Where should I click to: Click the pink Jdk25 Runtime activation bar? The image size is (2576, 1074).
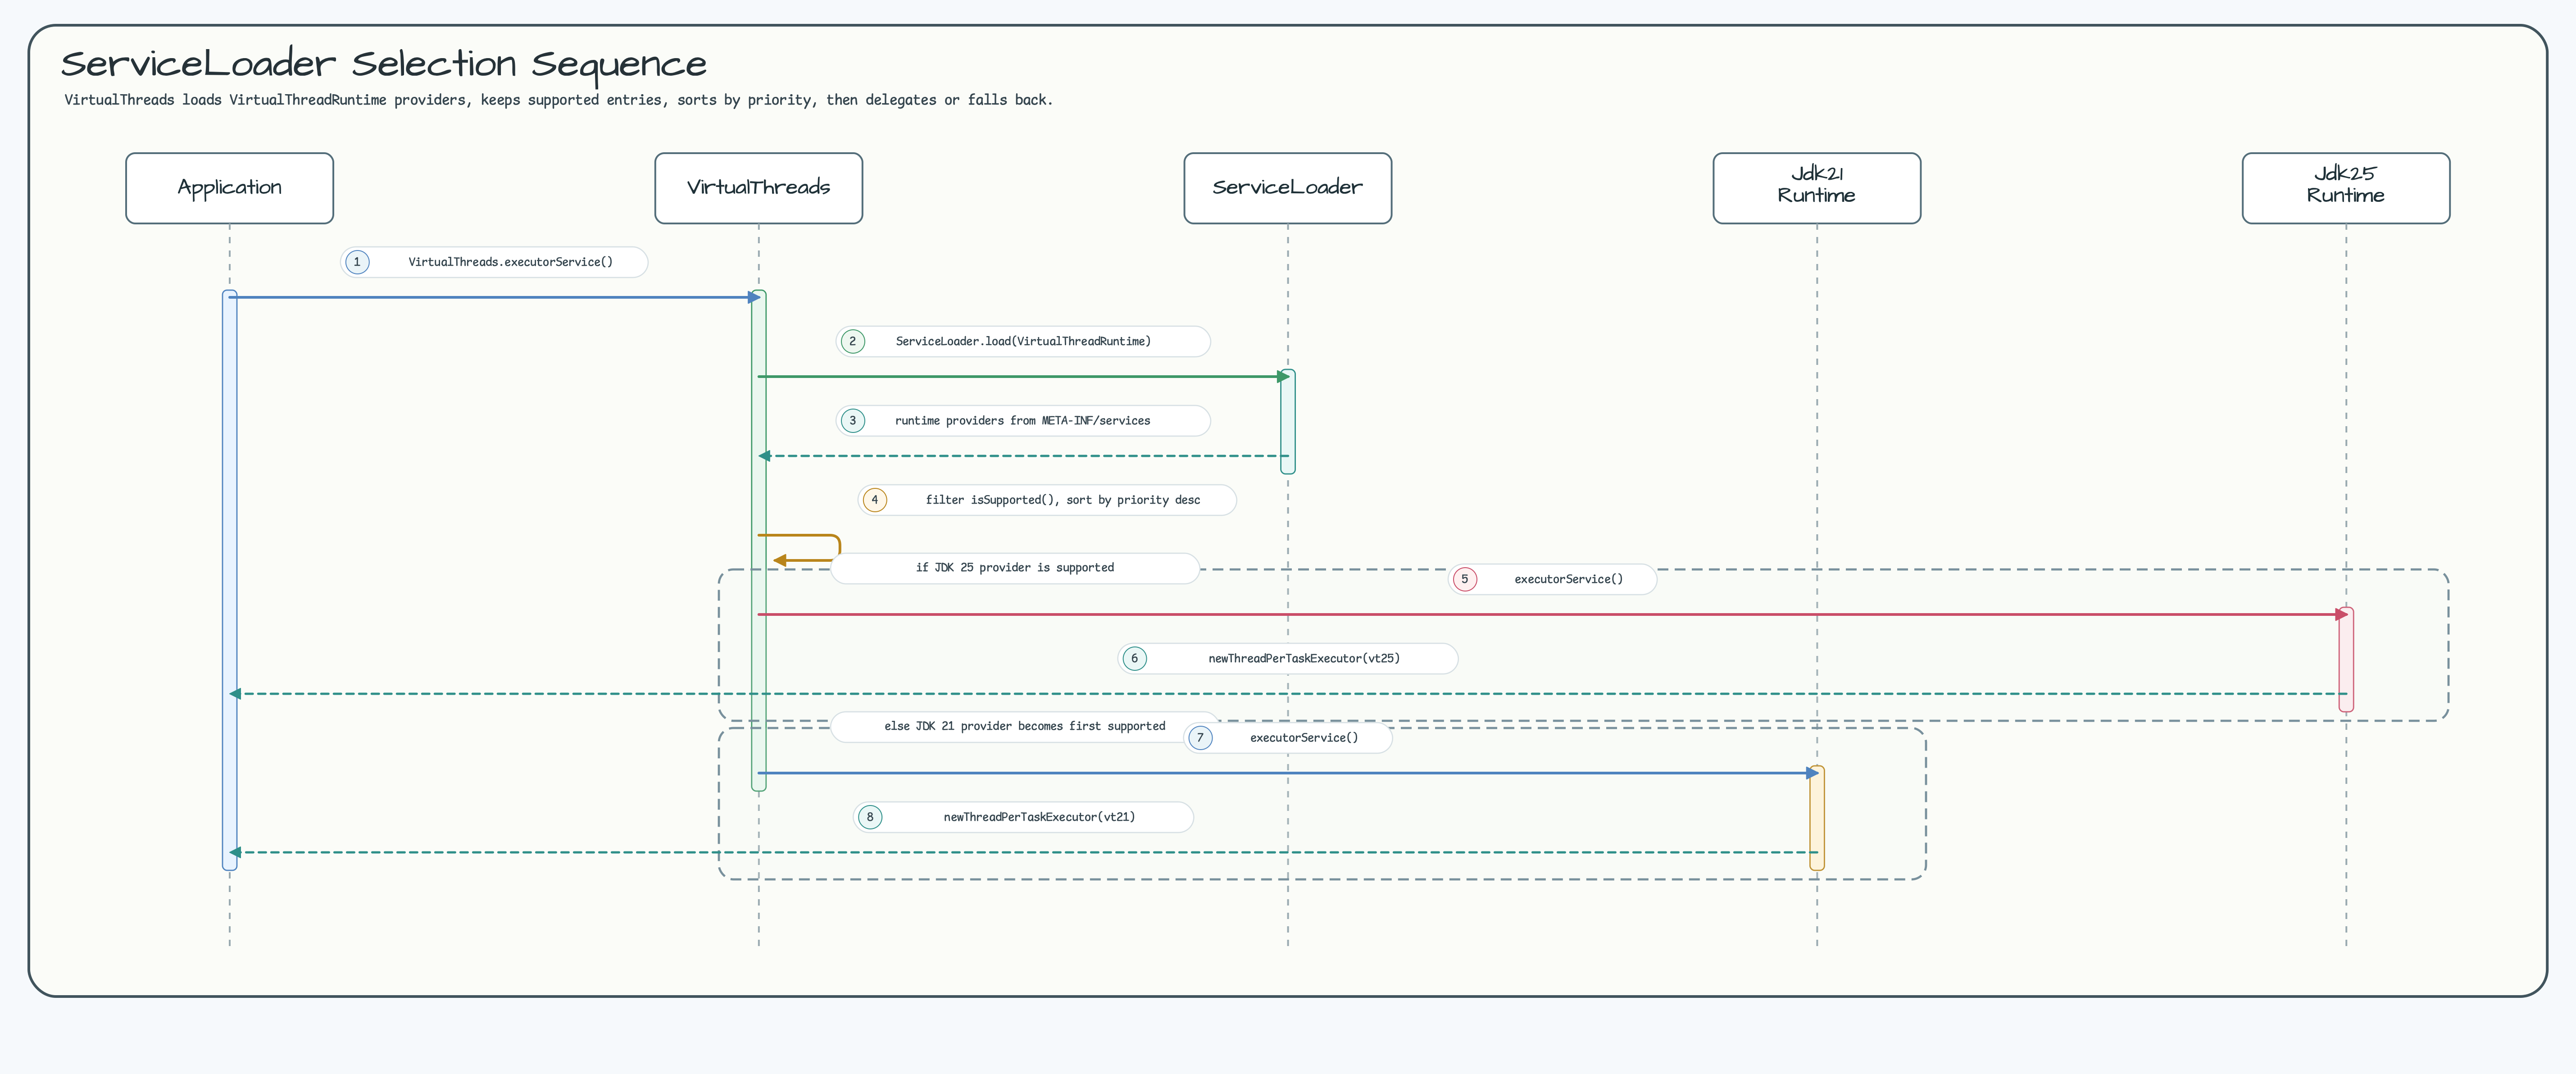pos(2345,659)
